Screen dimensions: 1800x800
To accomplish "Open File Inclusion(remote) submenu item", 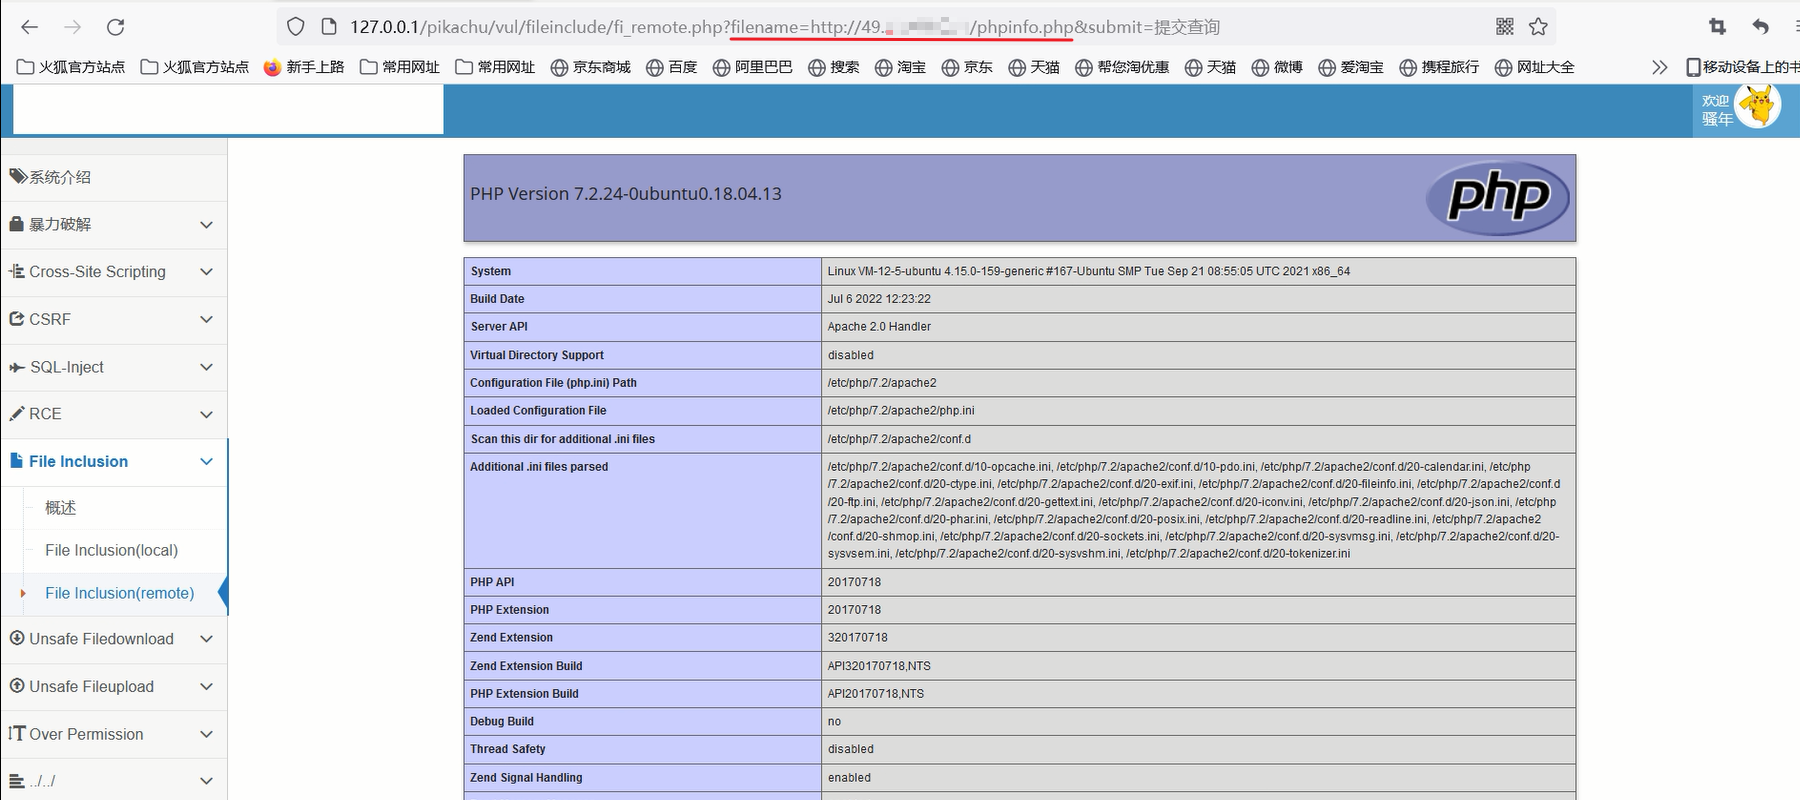I will pyautogui.click(x=119, y=593).
